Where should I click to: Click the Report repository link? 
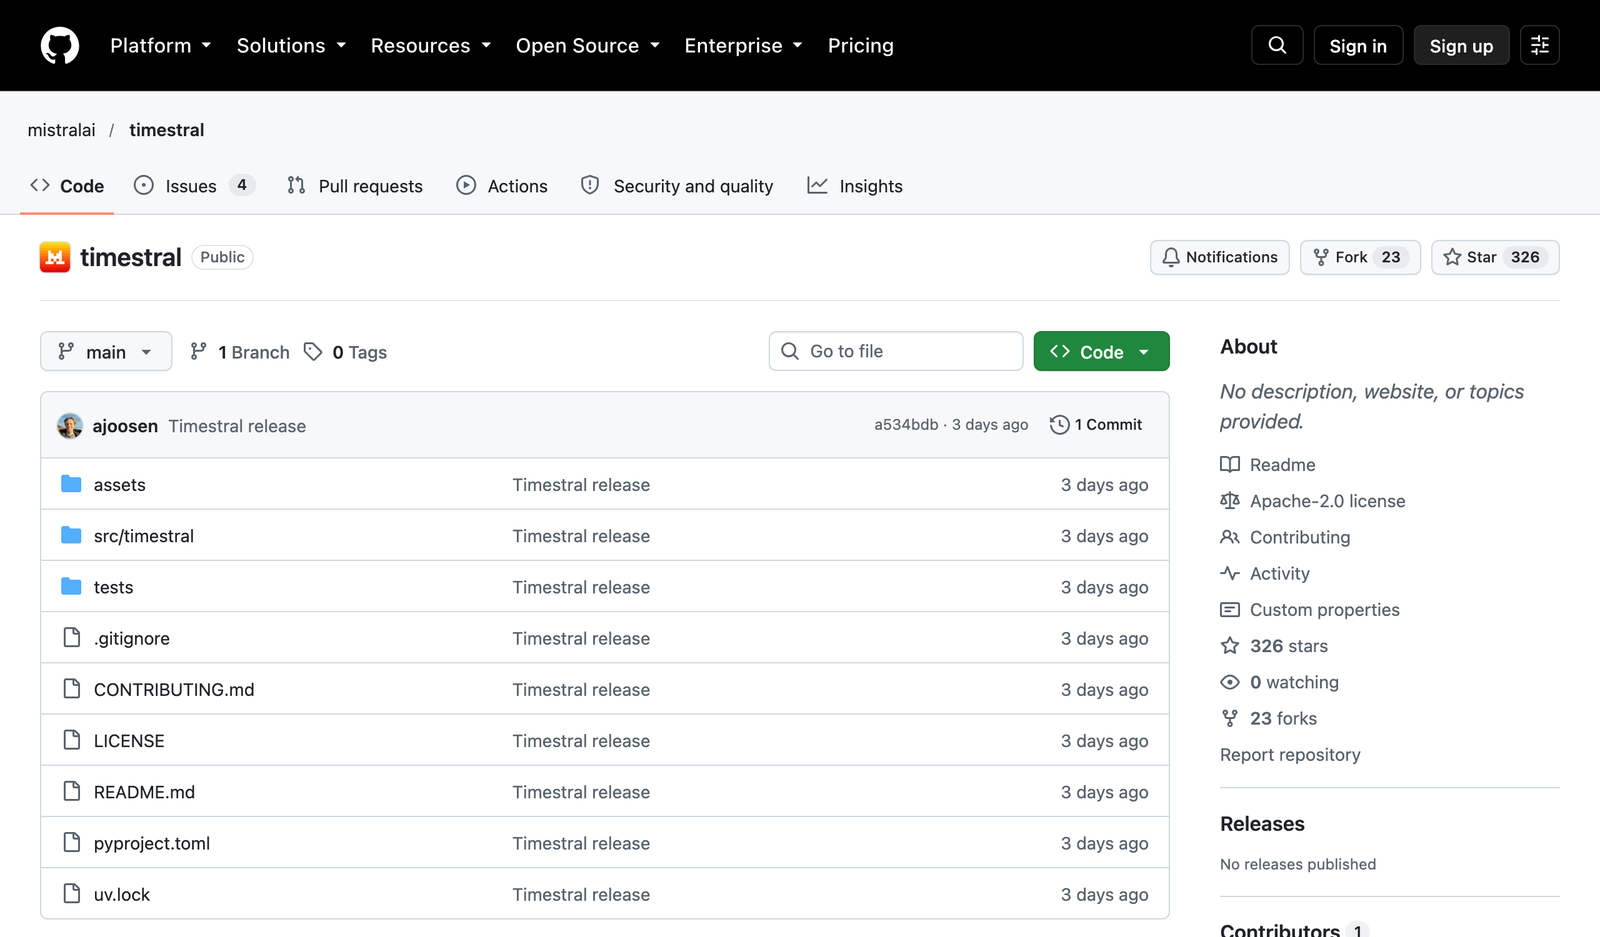point(1290,755)
